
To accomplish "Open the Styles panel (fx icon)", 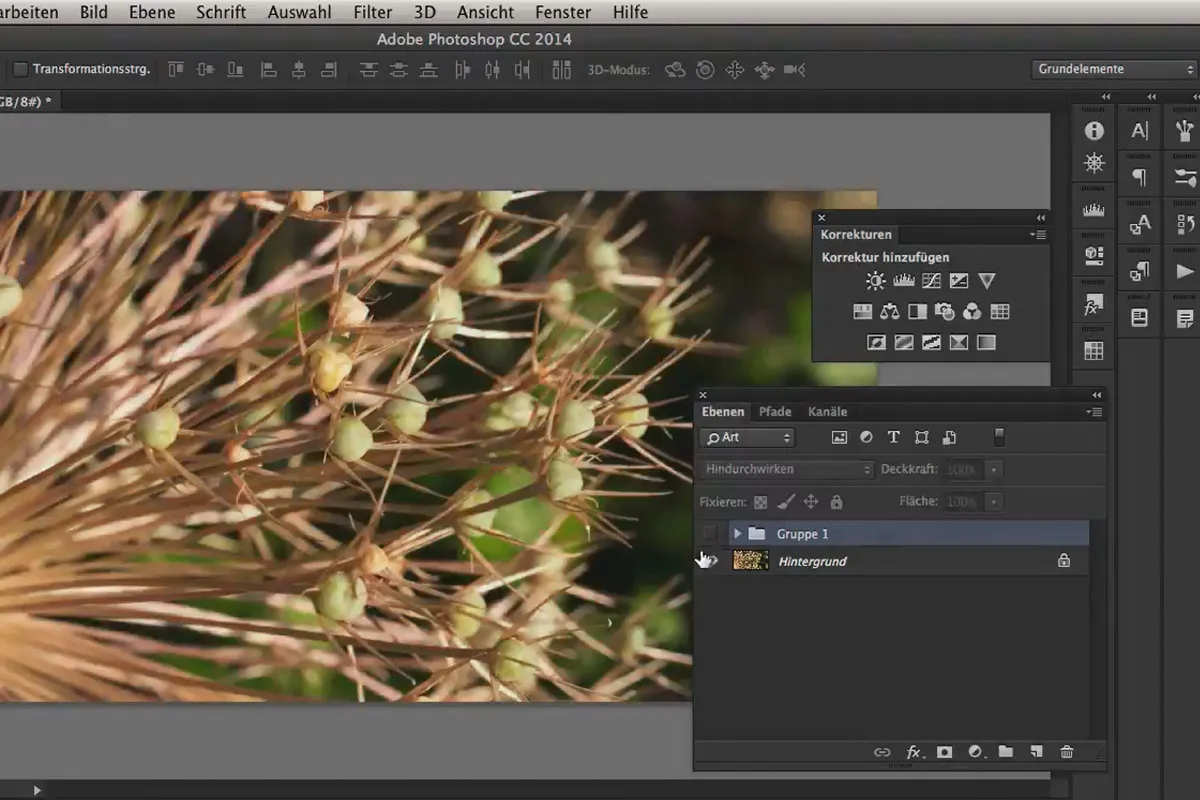I will click(x=1094, y=305).
